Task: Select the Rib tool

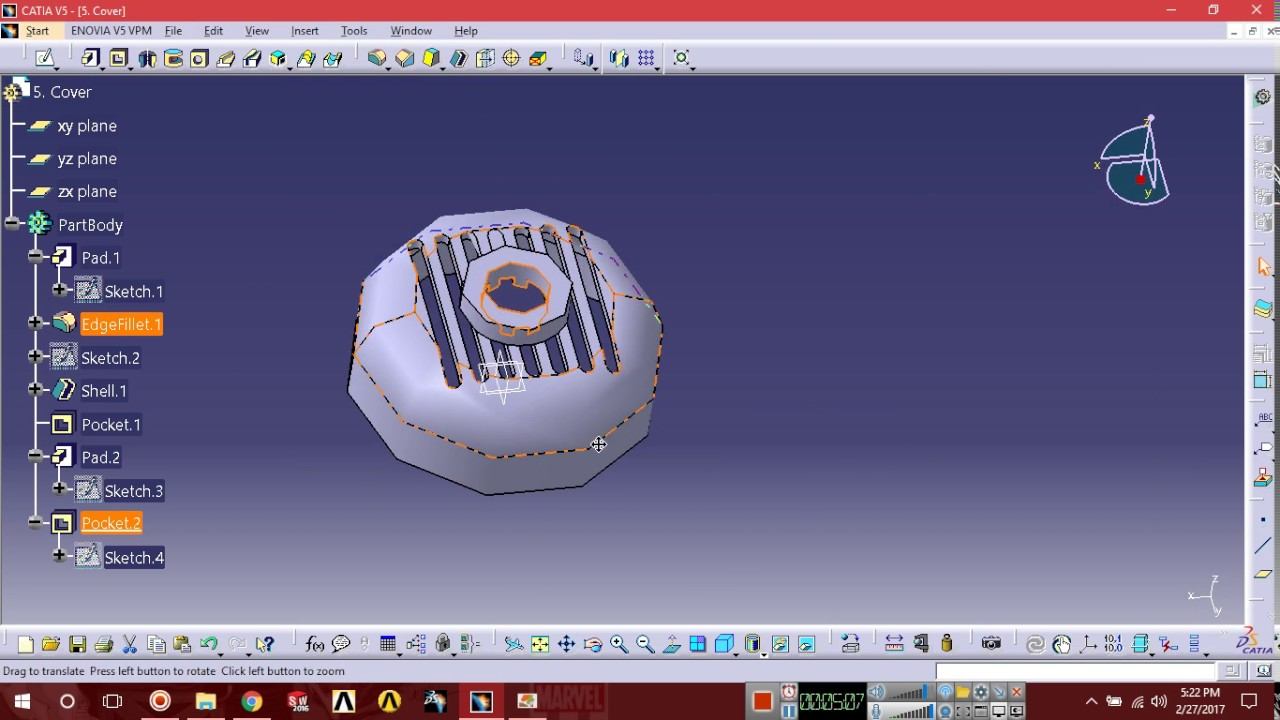Action: [x=225, y=58]
